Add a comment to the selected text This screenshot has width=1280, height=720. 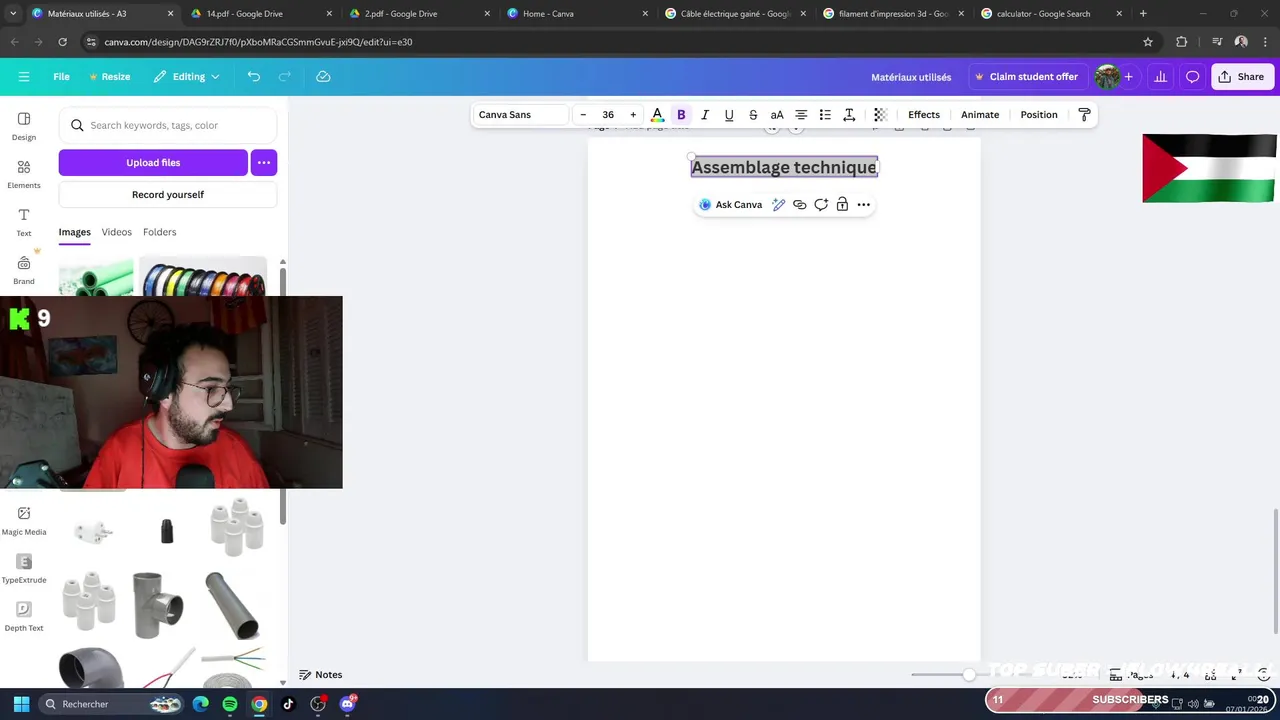(x=821, y=205)
